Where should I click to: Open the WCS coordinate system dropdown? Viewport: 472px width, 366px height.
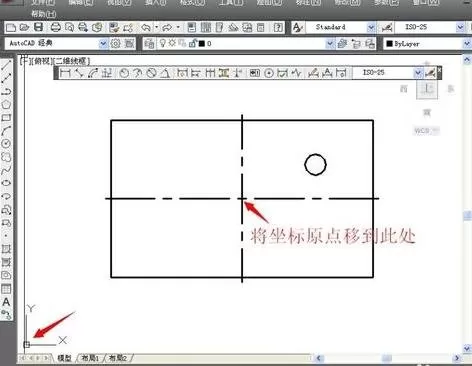click(x=426, y=131)
